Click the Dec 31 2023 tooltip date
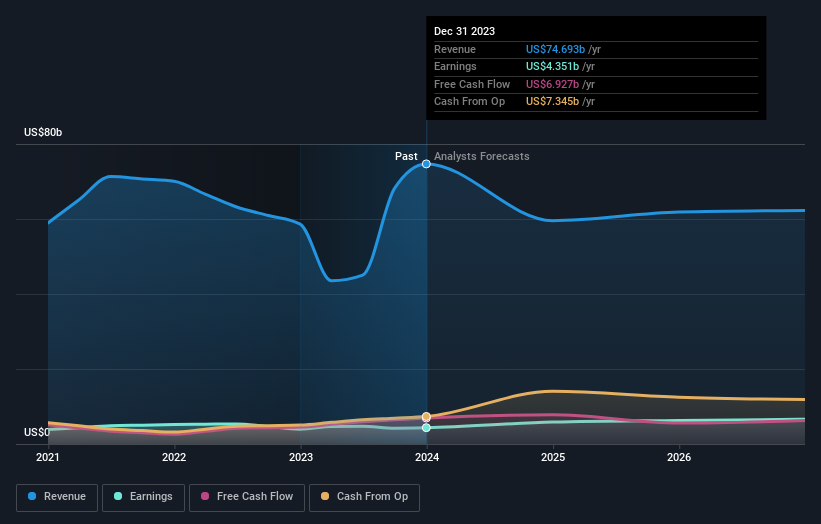821x524 pixels. coord(464,31)
